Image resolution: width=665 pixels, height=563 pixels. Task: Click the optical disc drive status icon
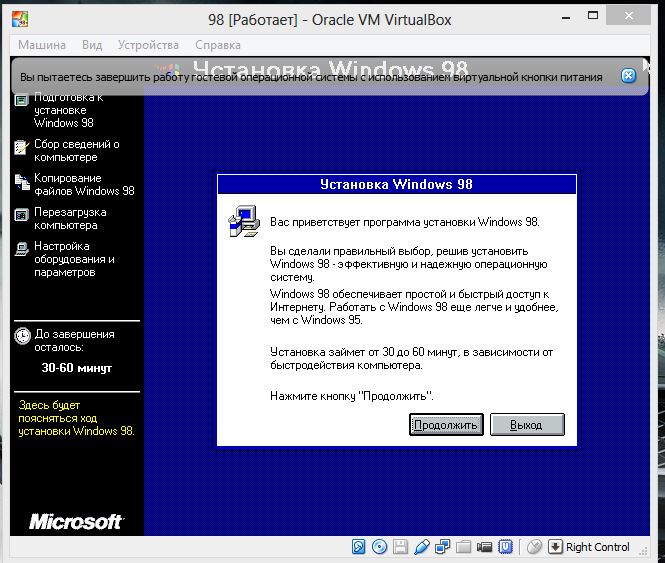click(379, 547)
